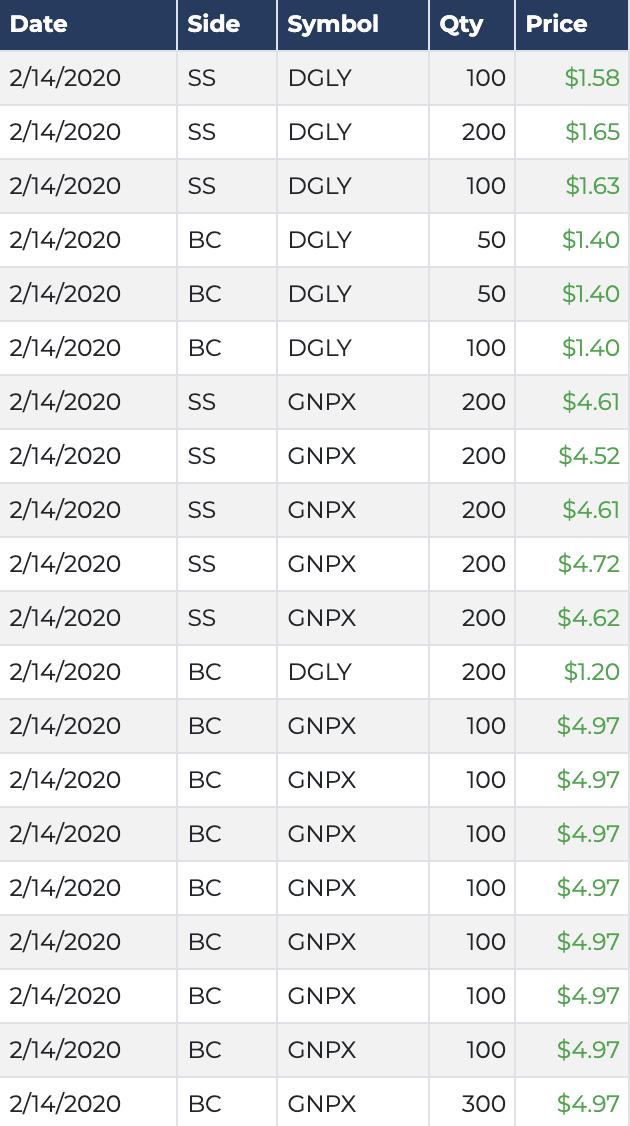Select the $4.52 price cell
This screenshot has width=630, height=1126.
click(x=589, y=456)
